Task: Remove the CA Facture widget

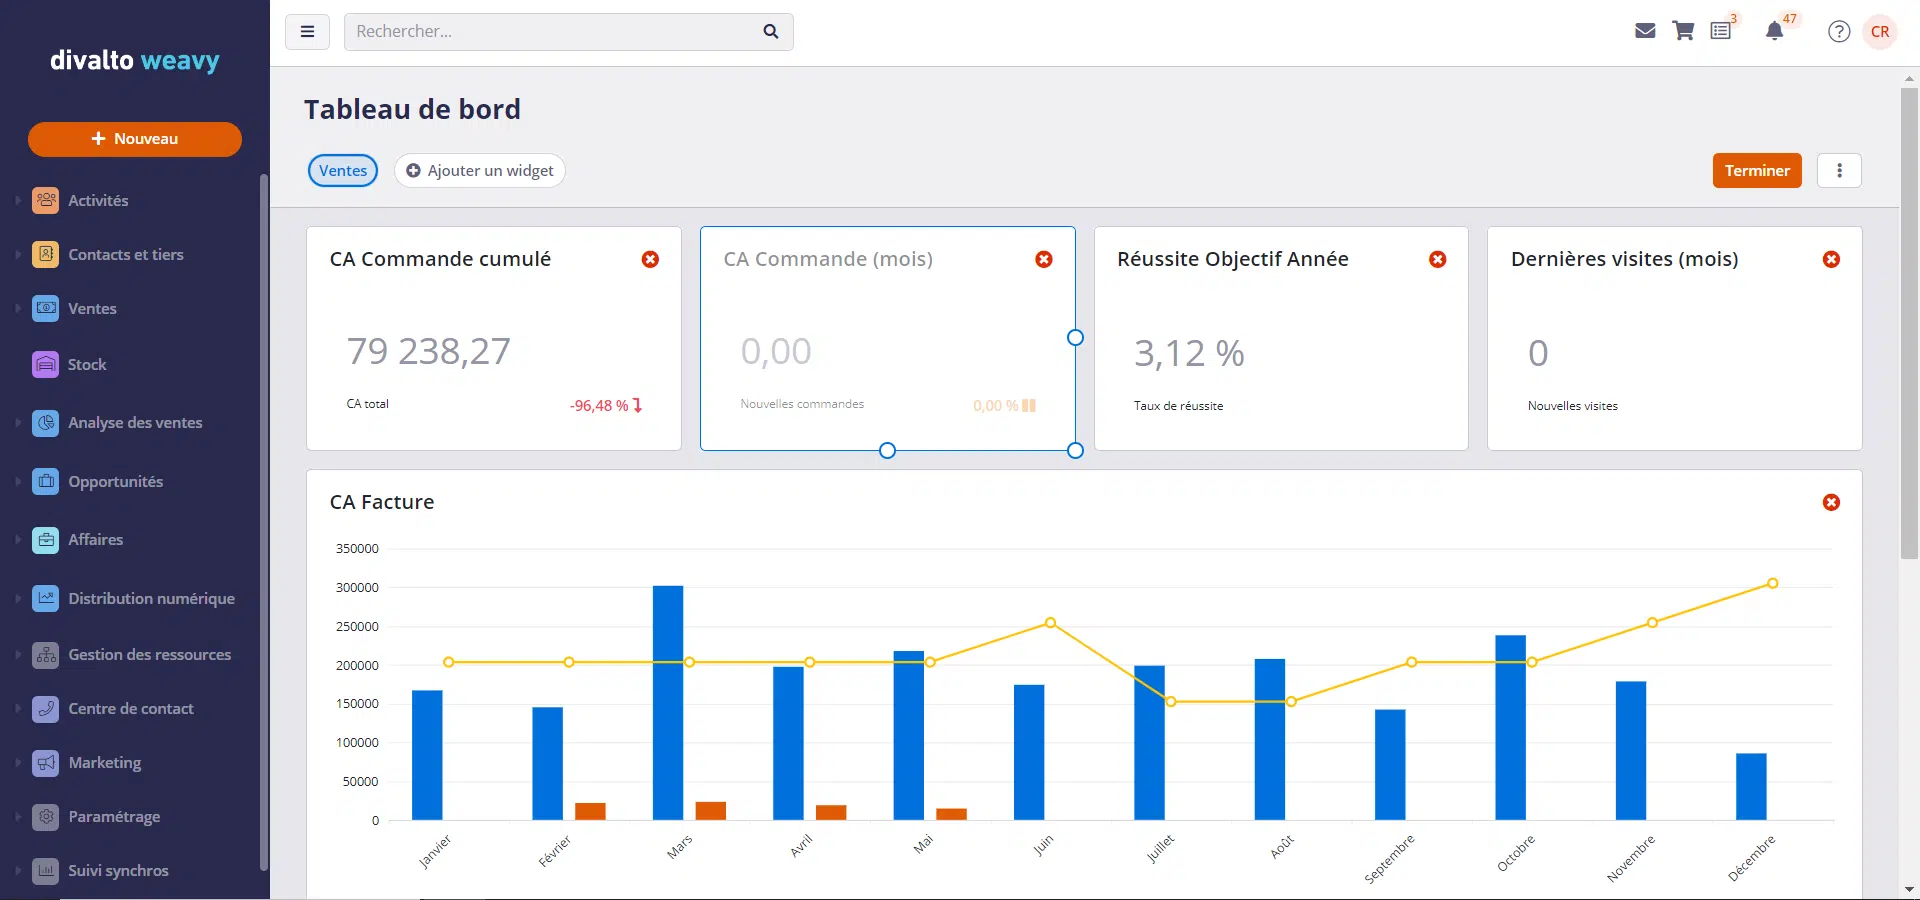Action: (1831, 502)
